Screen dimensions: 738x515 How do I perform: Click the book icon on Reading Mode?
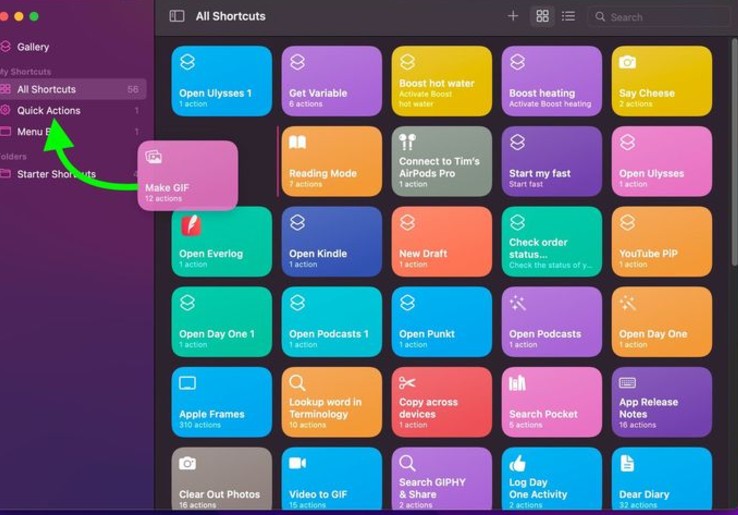297,142
